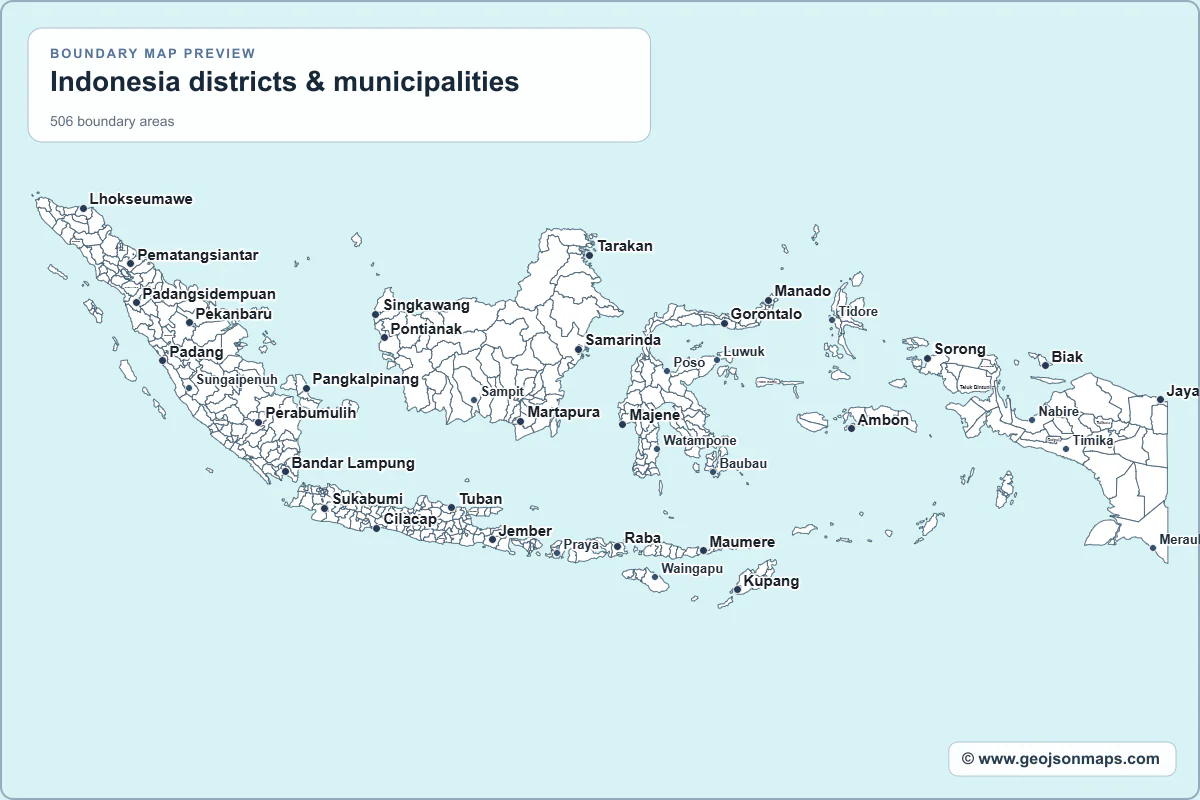
Task: Click the Samarinda label
Action: point(624,340)
